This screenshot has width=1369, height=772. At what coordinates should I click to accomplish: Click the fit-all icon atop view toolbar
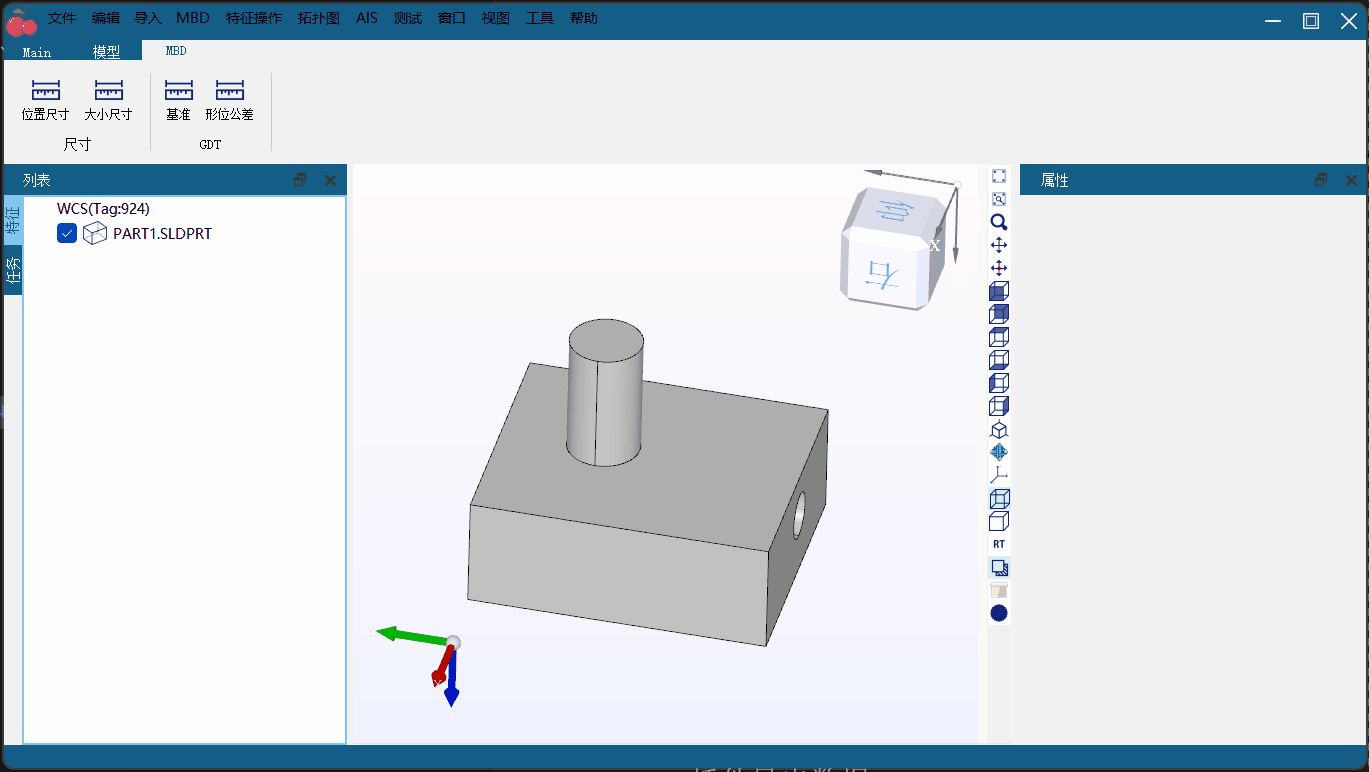[998, 176]
